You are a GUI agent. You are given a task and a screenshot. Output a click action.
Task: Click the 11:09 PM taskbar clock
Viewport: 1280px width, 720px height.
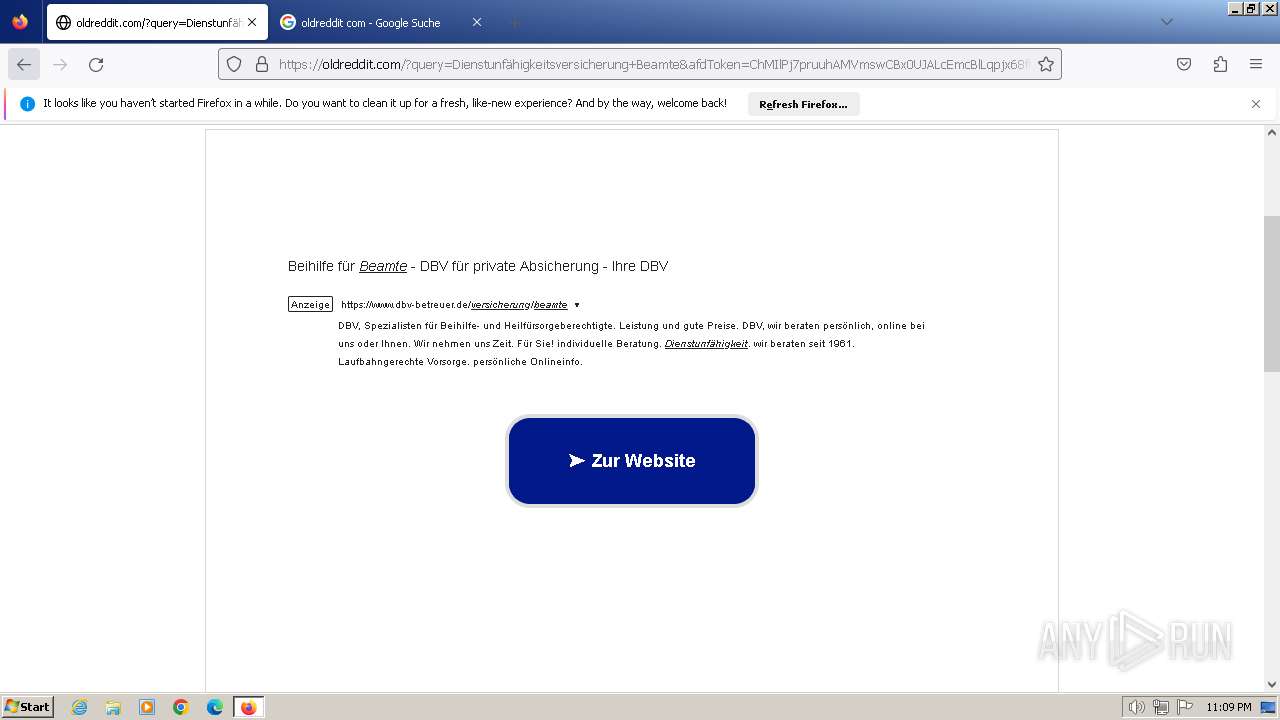(1229, 707)
